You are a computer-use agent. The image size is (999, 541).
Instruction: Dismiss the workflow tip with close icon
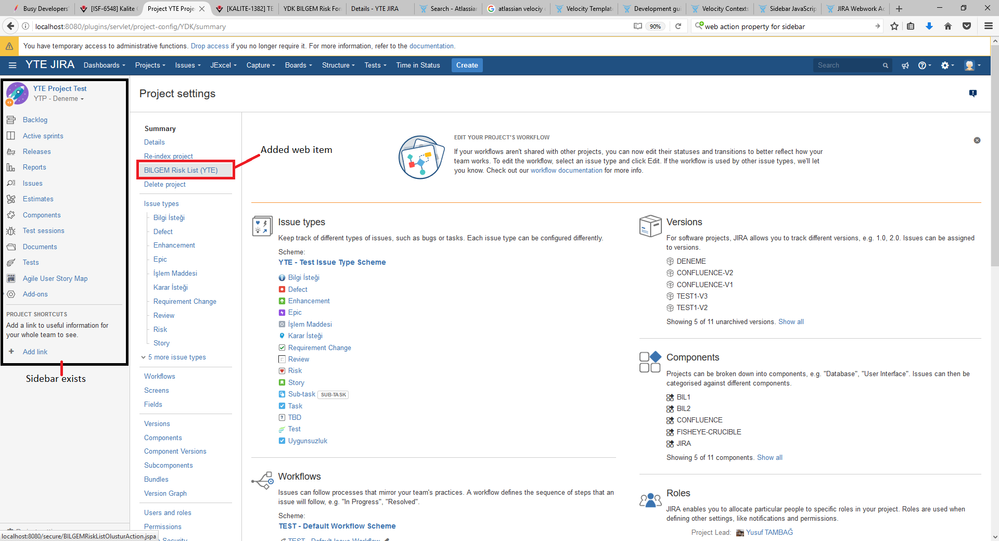point(977,140)
